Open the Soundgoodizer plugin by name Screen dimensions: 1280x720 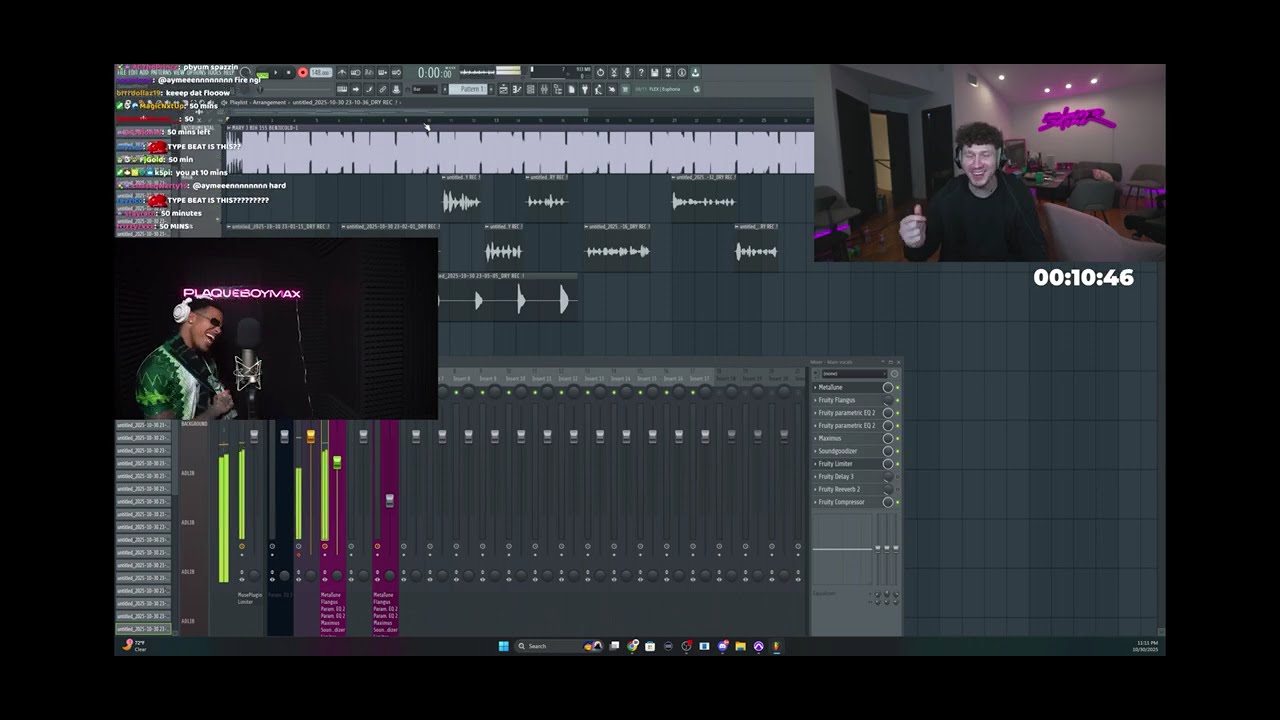[x=838, y=451]
